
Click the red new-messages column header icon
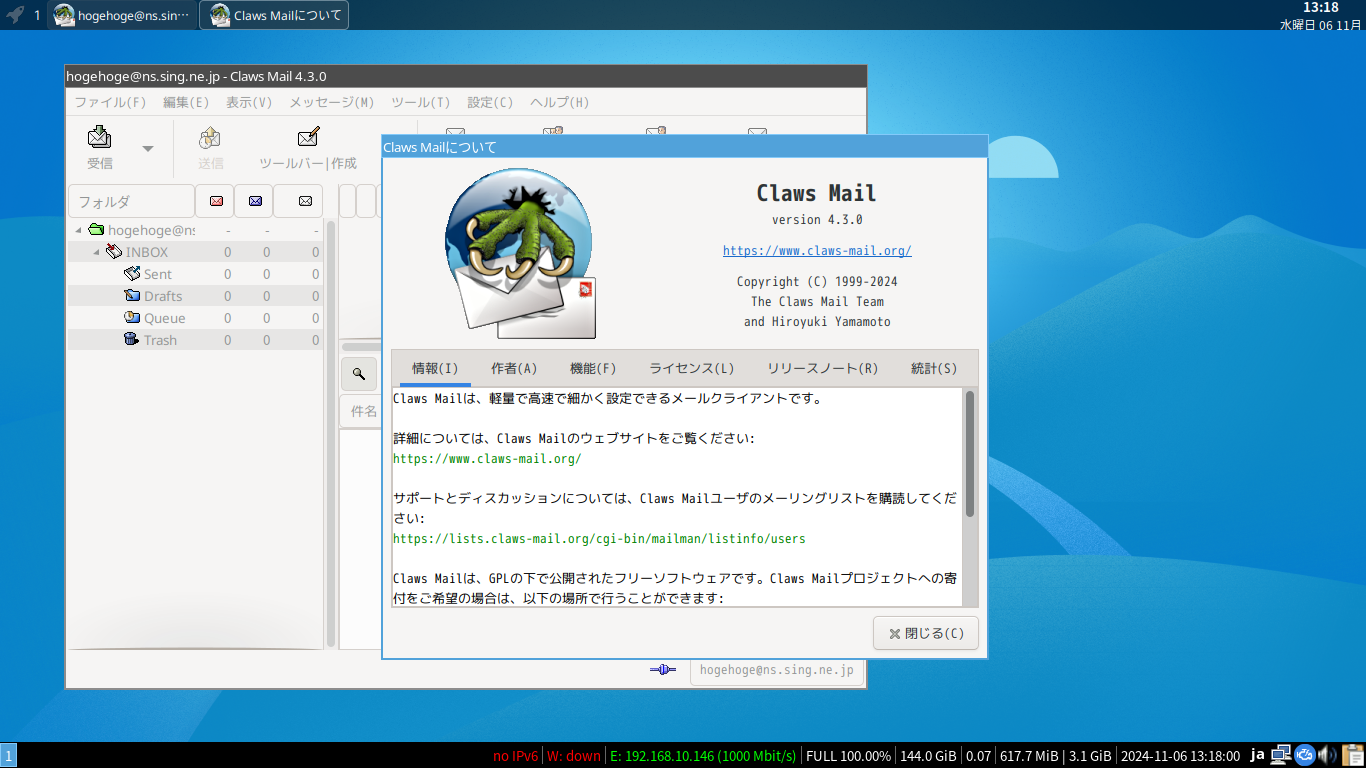[216, 201]
